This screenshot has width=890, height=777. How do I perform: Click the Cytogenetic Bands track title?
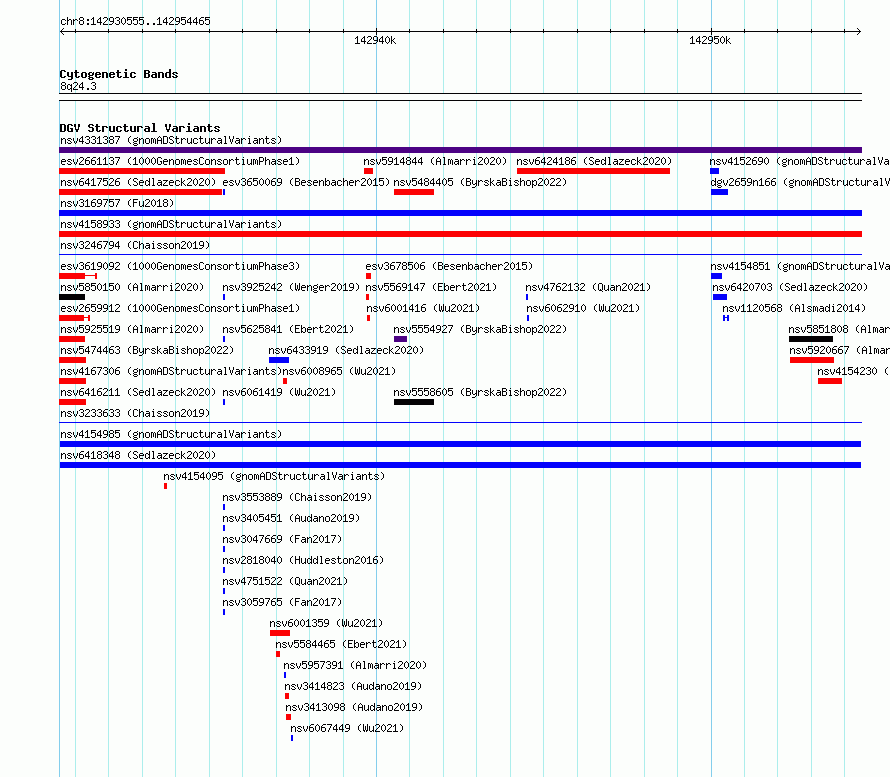[119, 74]
